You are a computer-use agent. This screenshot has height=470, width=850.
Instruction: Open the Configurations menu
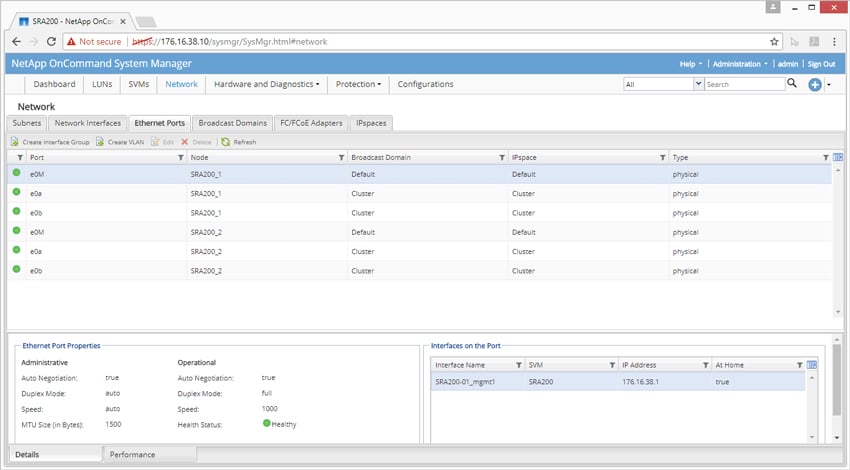click(x=426, y=84)
